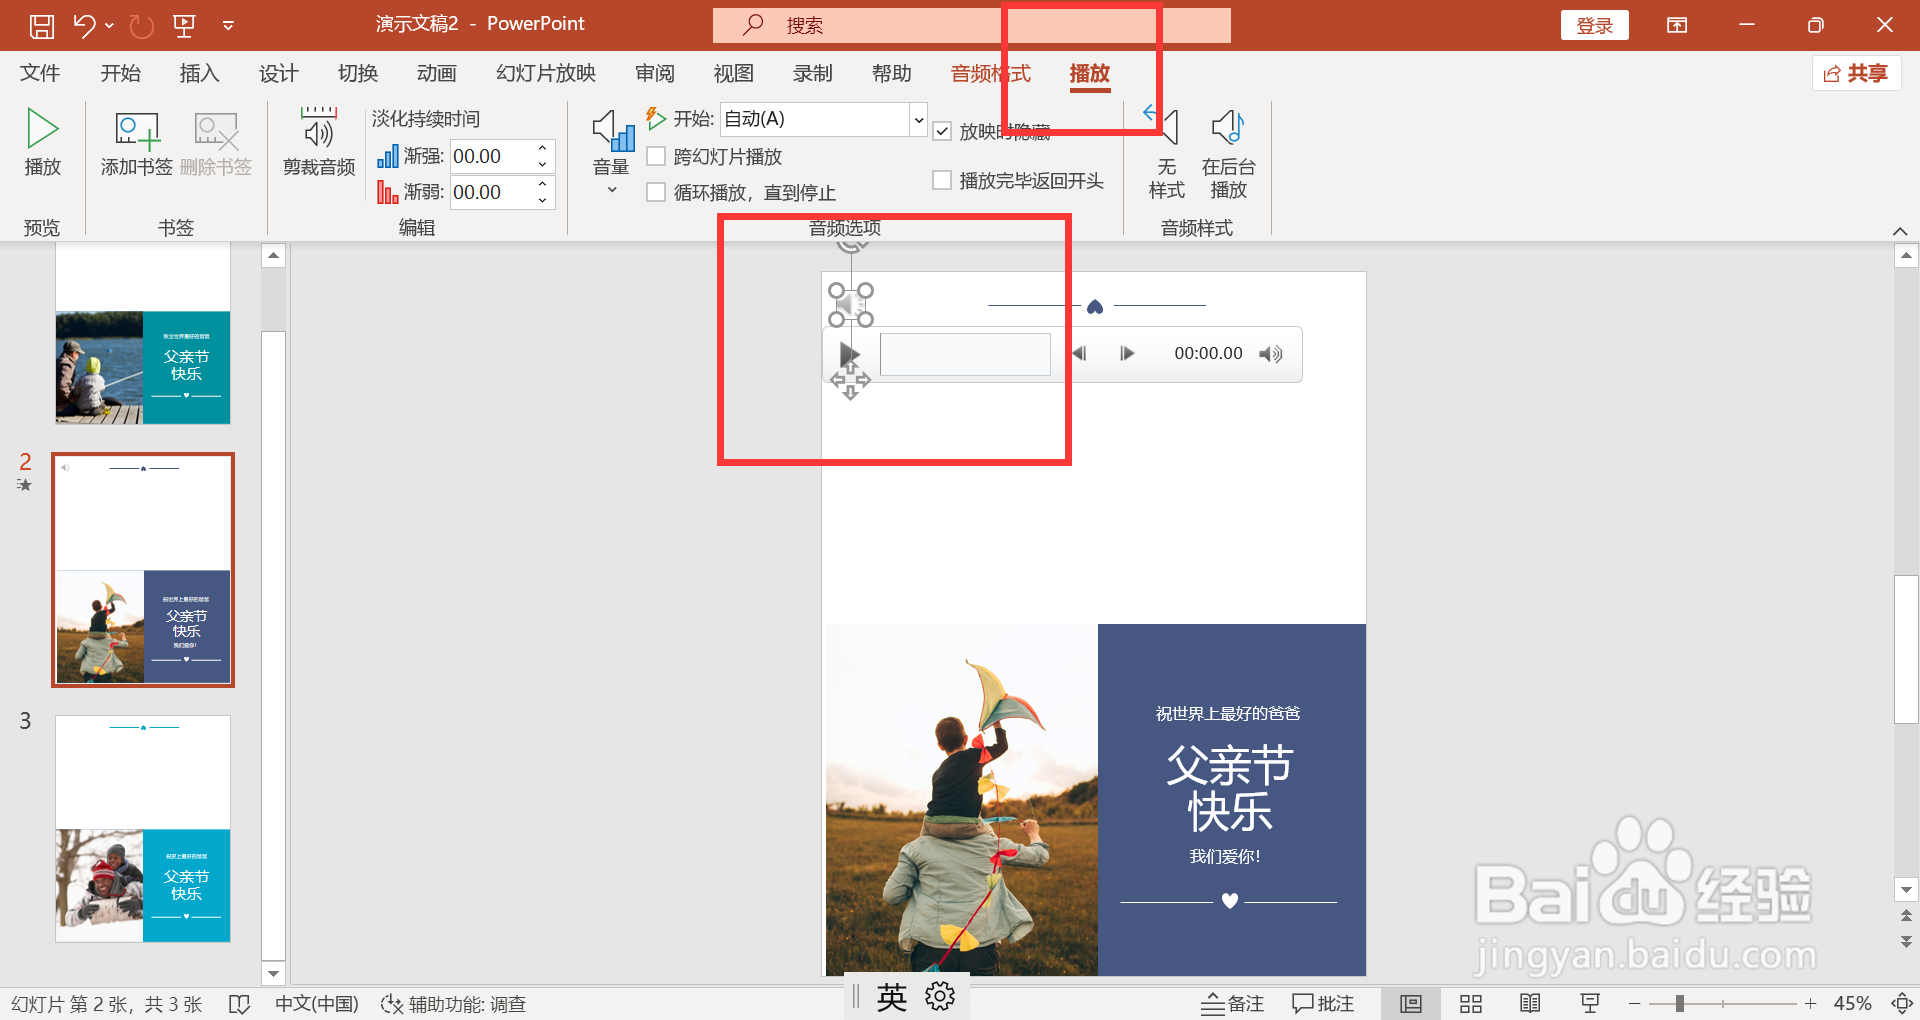Select slide 3 thumbnail with snow photo
This screenshot has width=1920, height=1020.
click(x=143, y=828)
